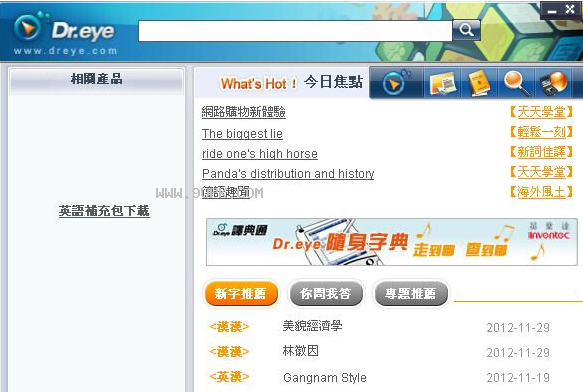This screenshot has height=392, width=583.
Task: Click the Dr.eye 隨身字典 banner ad
Action: point(392,242)
